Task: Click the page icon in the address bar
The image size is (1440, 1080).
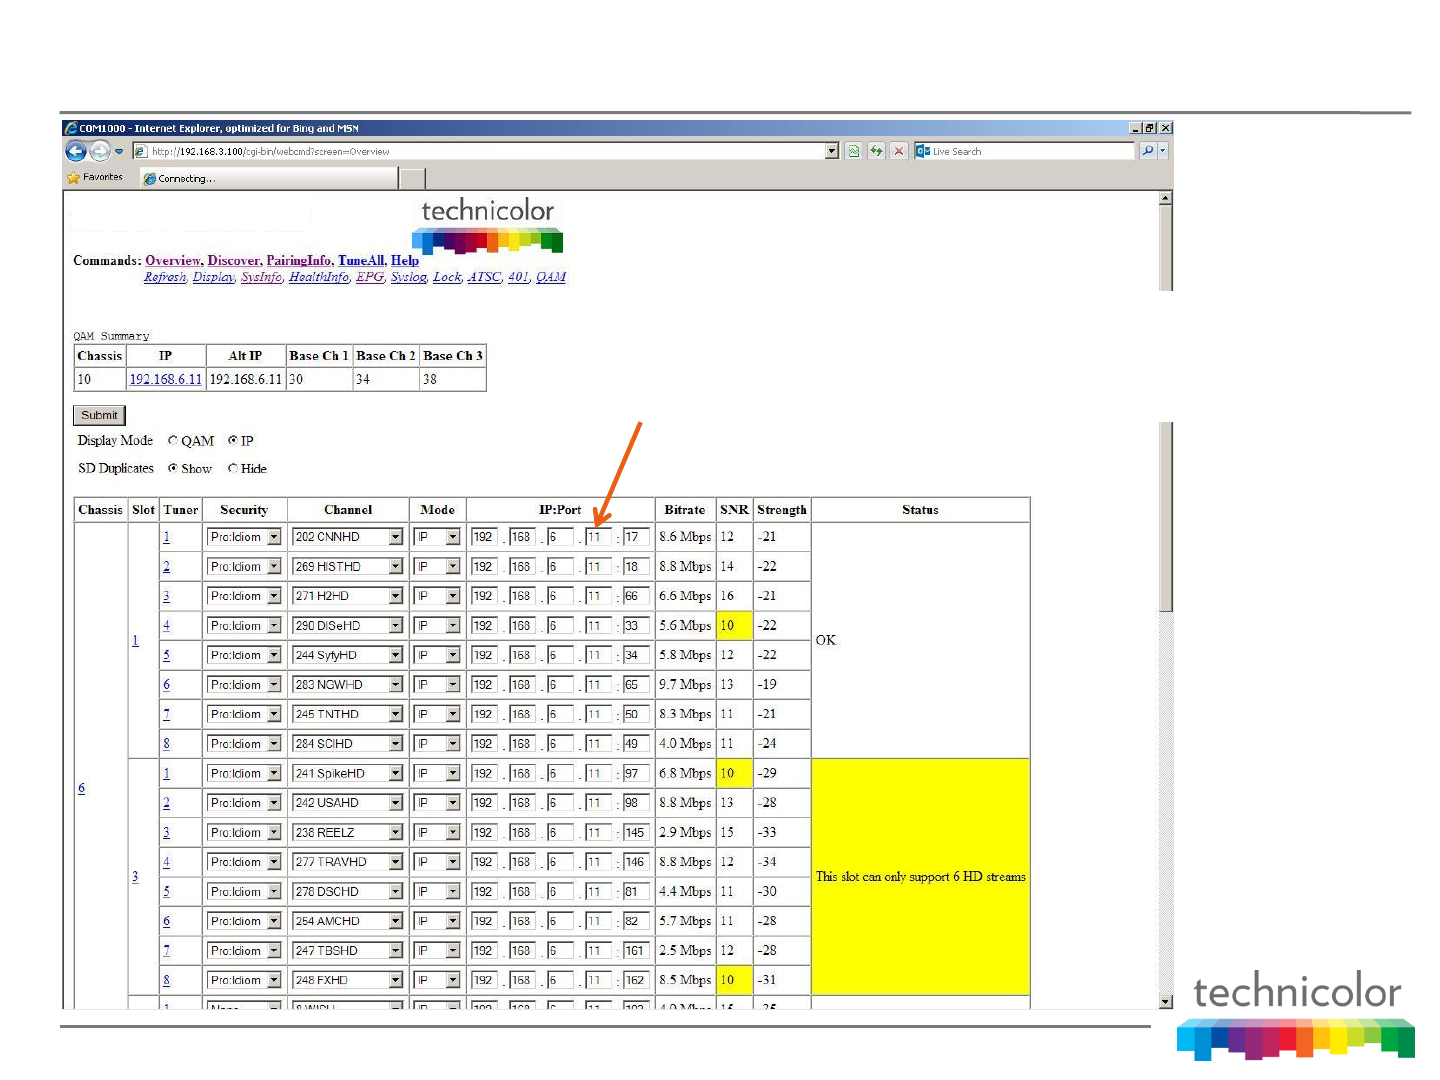Action: pyautogui.click(x=141, y=152)
